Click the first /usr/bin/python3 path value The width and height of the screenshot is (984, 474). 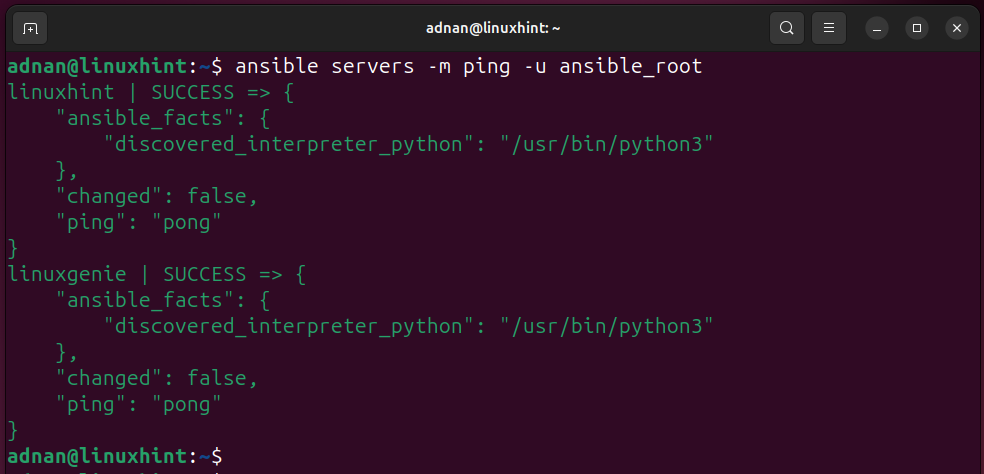point(607,144)
